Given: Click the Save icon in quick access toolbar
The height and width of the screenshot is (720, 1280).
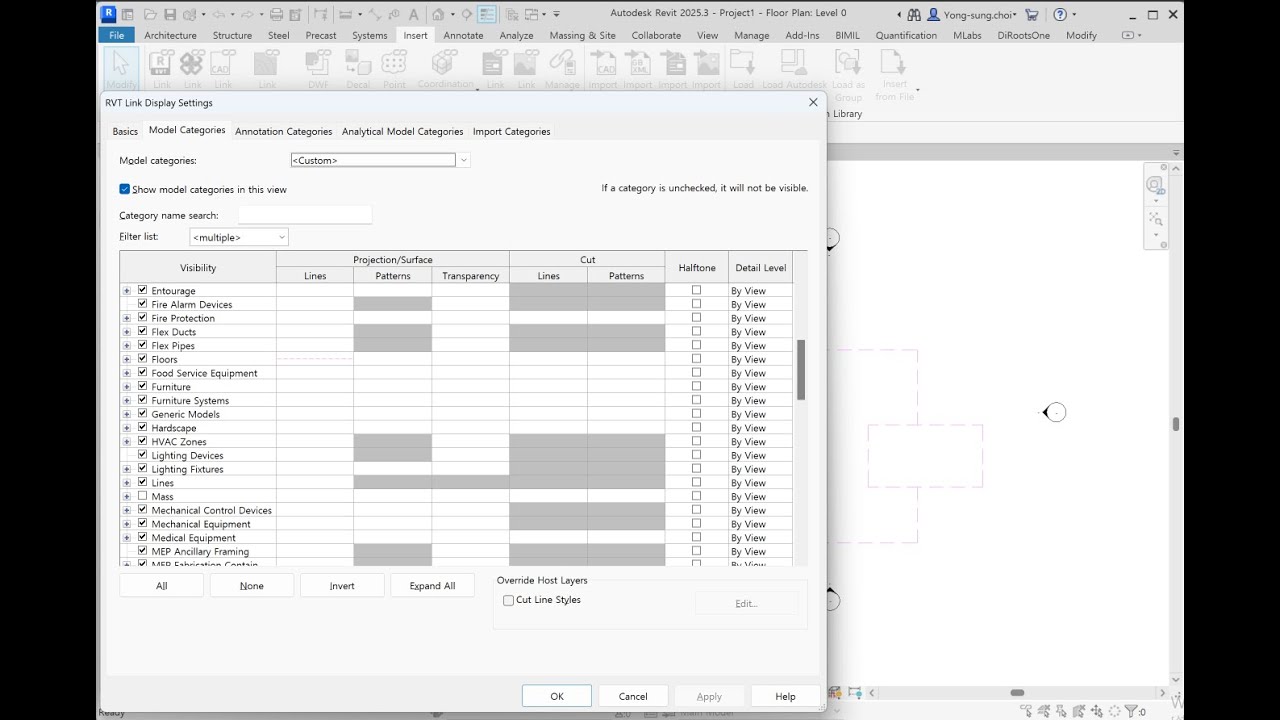Looking at the screenshot, I should [x=170, y=14].
